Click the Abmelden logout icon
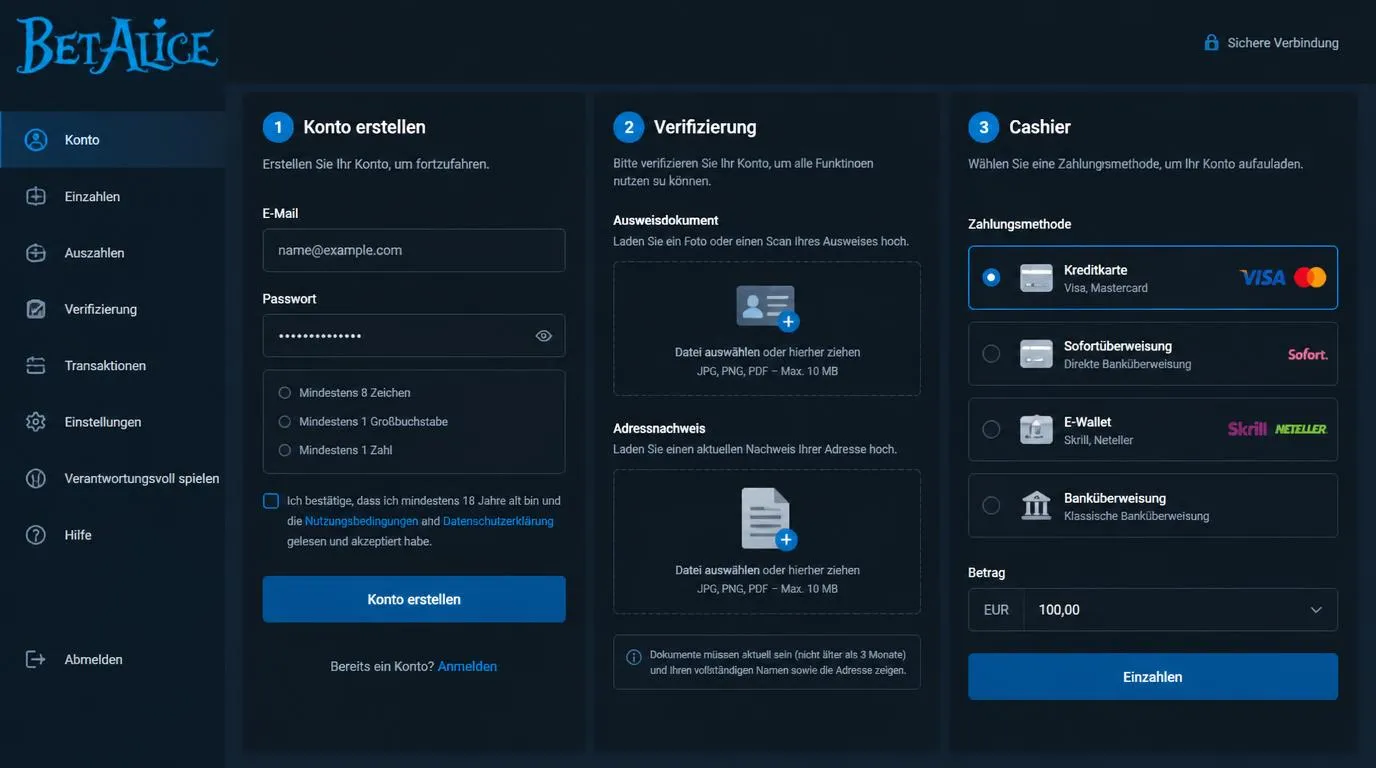This screenshot has height=768, width=1376. 36,660
